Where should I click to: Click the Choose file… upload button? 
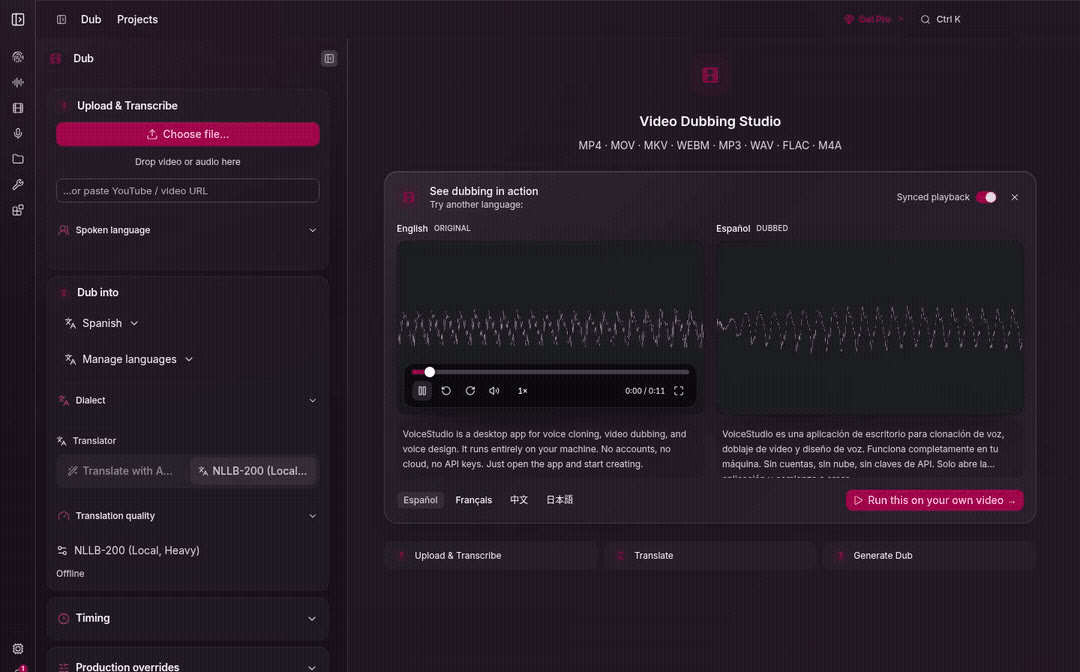click(188, 134)
